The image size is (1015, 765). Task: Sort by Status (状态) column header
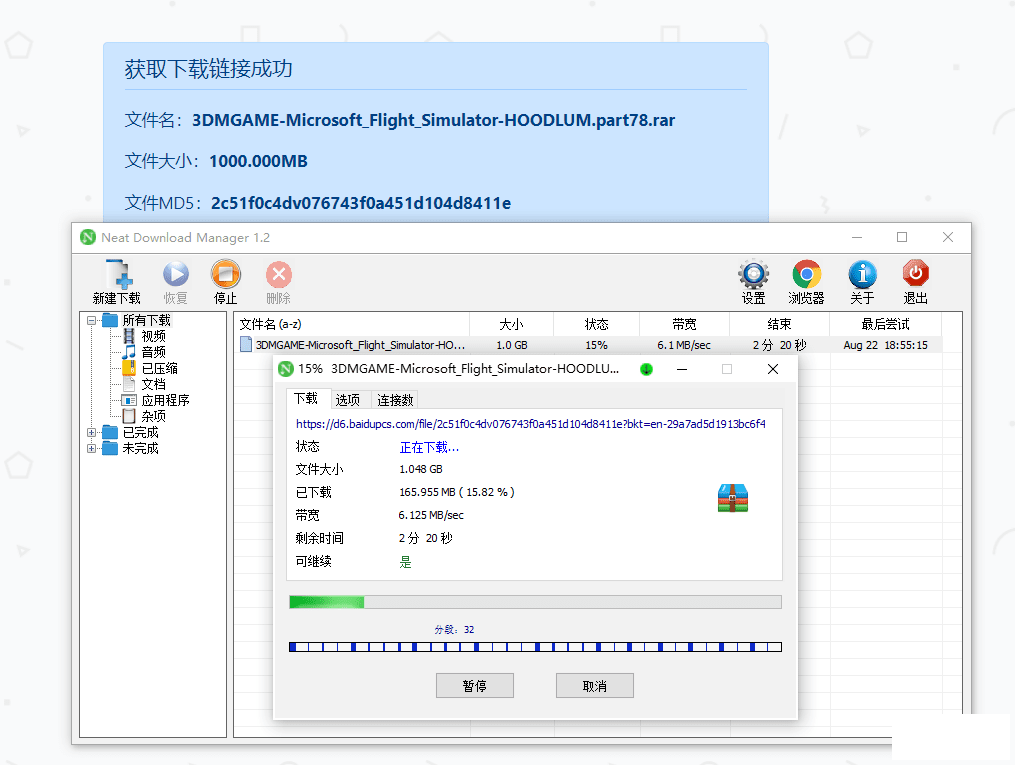pos(596,324)
